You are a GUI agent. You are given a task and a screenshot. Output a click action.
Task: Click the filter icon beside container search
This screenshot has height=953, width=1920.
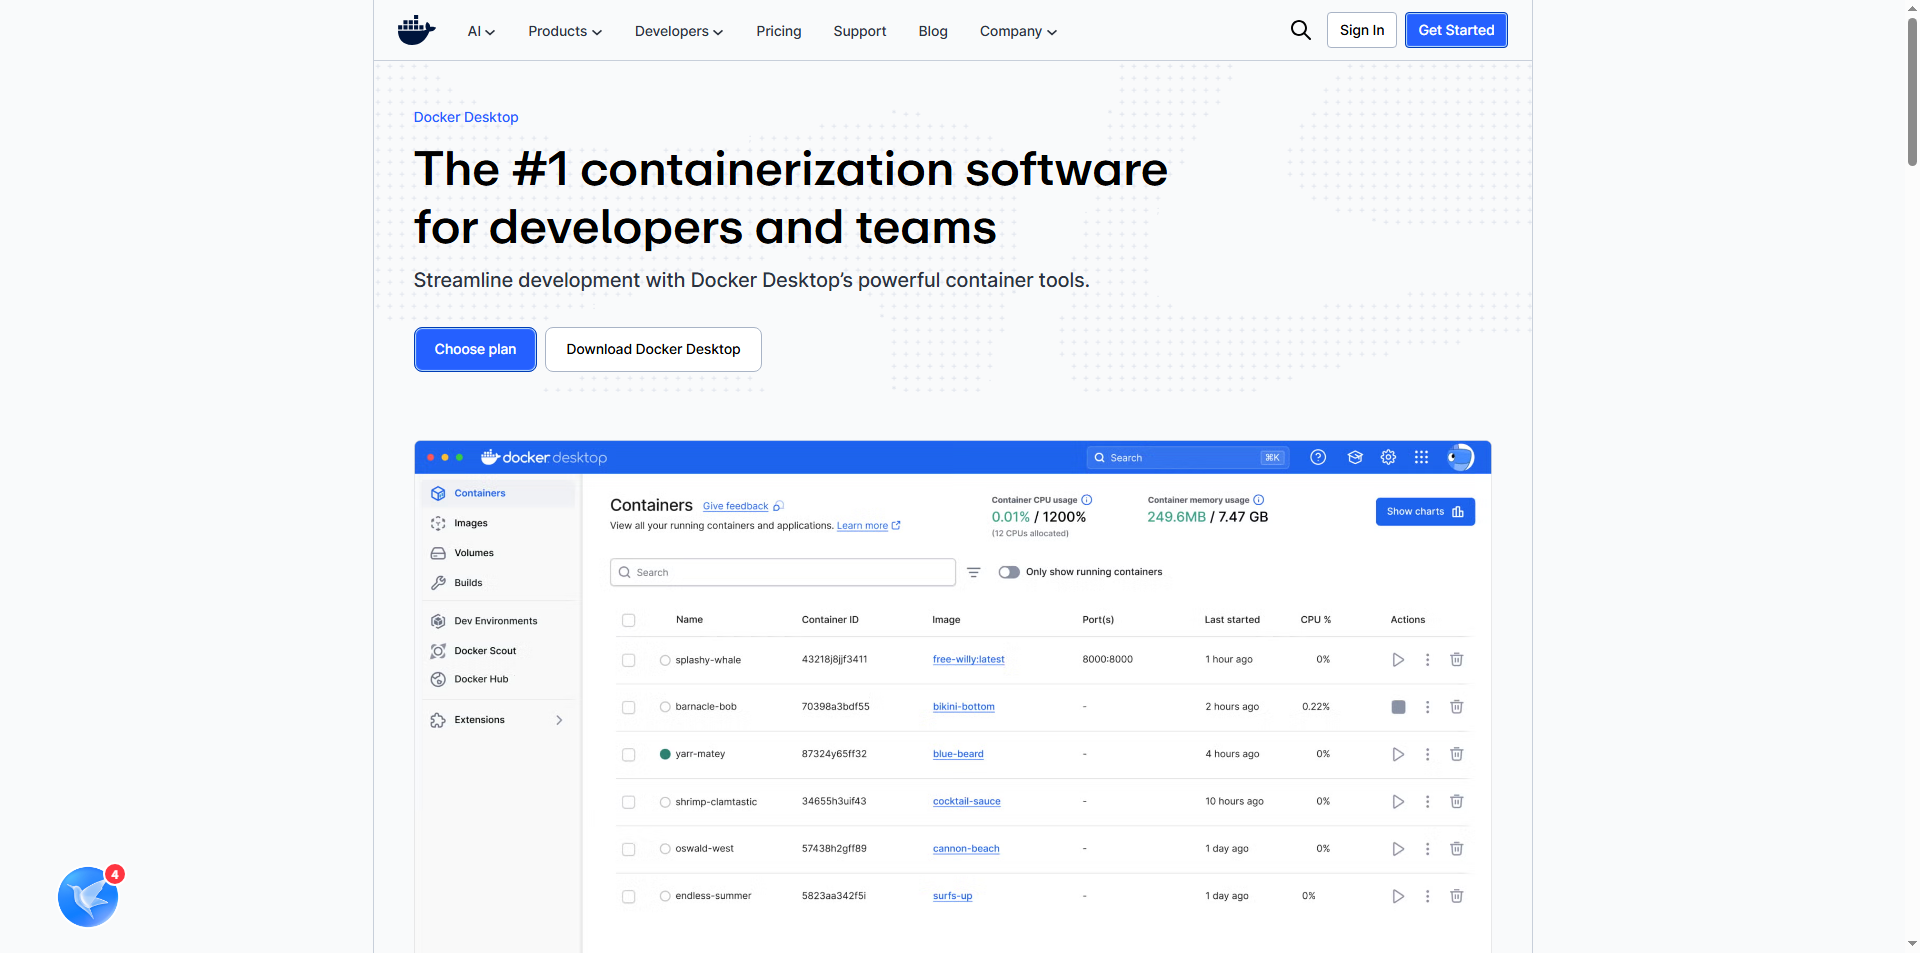click(x=973, y=572)
